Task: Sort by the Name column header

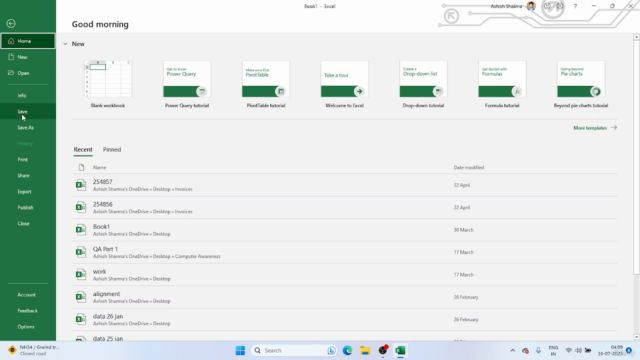Action: pyautogui.click(x=99, y=167)
